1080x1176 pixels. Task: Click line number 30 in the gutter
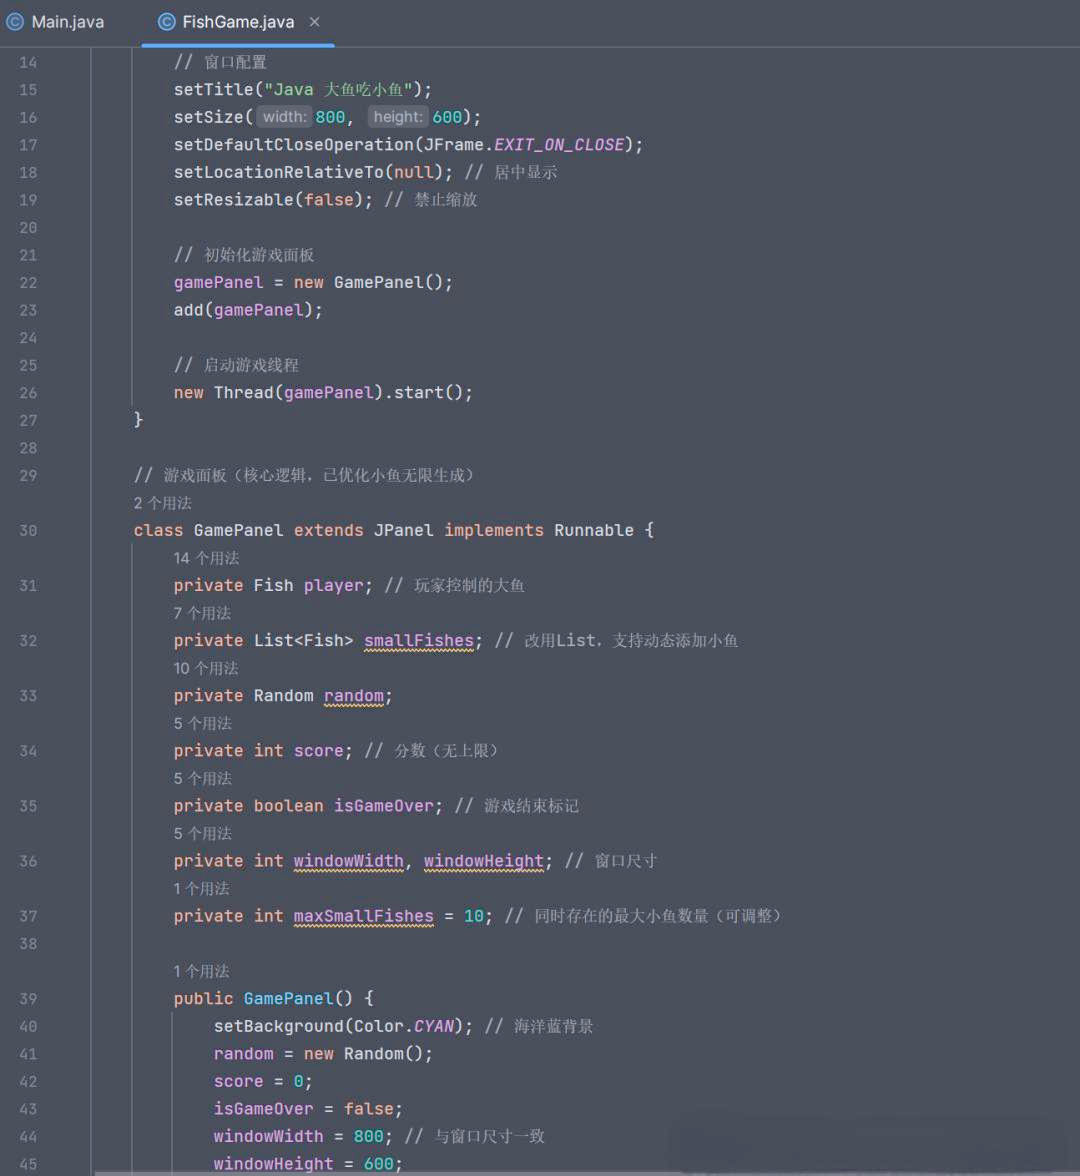click(x=28, y=530)
